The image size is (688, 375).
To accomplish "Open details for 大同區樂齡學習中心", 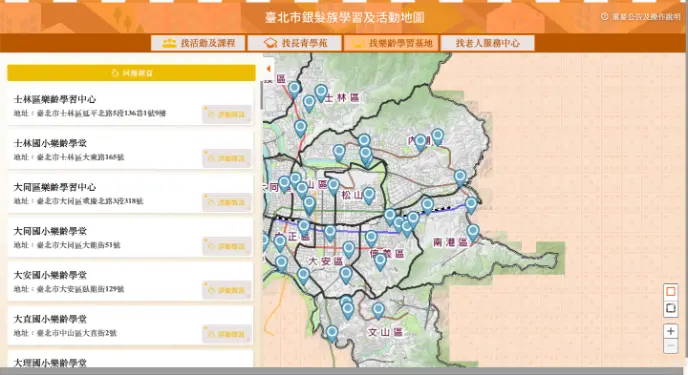I will (x=227, y=202).
